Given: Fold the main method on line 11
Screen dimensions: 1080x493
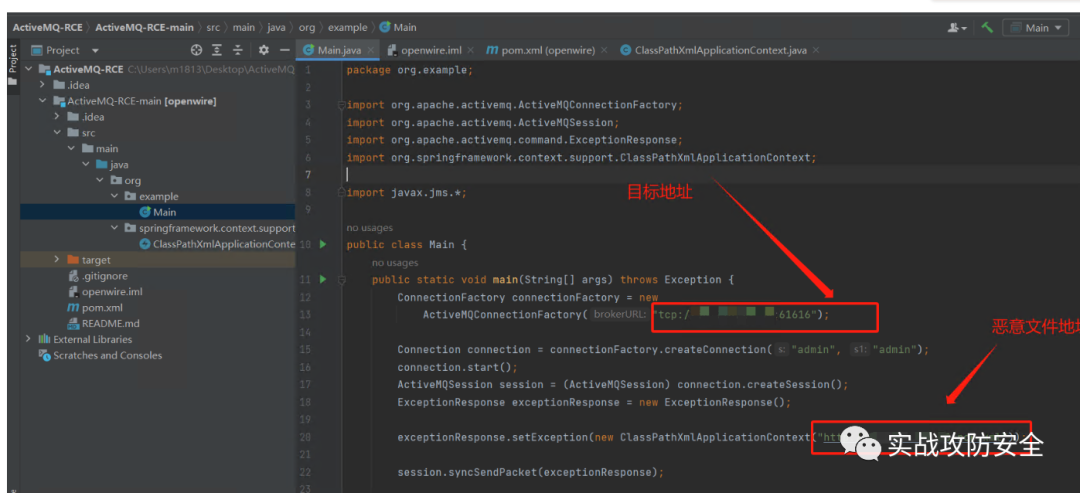Looking at the screenshot, I should click(x=340, y=280).
